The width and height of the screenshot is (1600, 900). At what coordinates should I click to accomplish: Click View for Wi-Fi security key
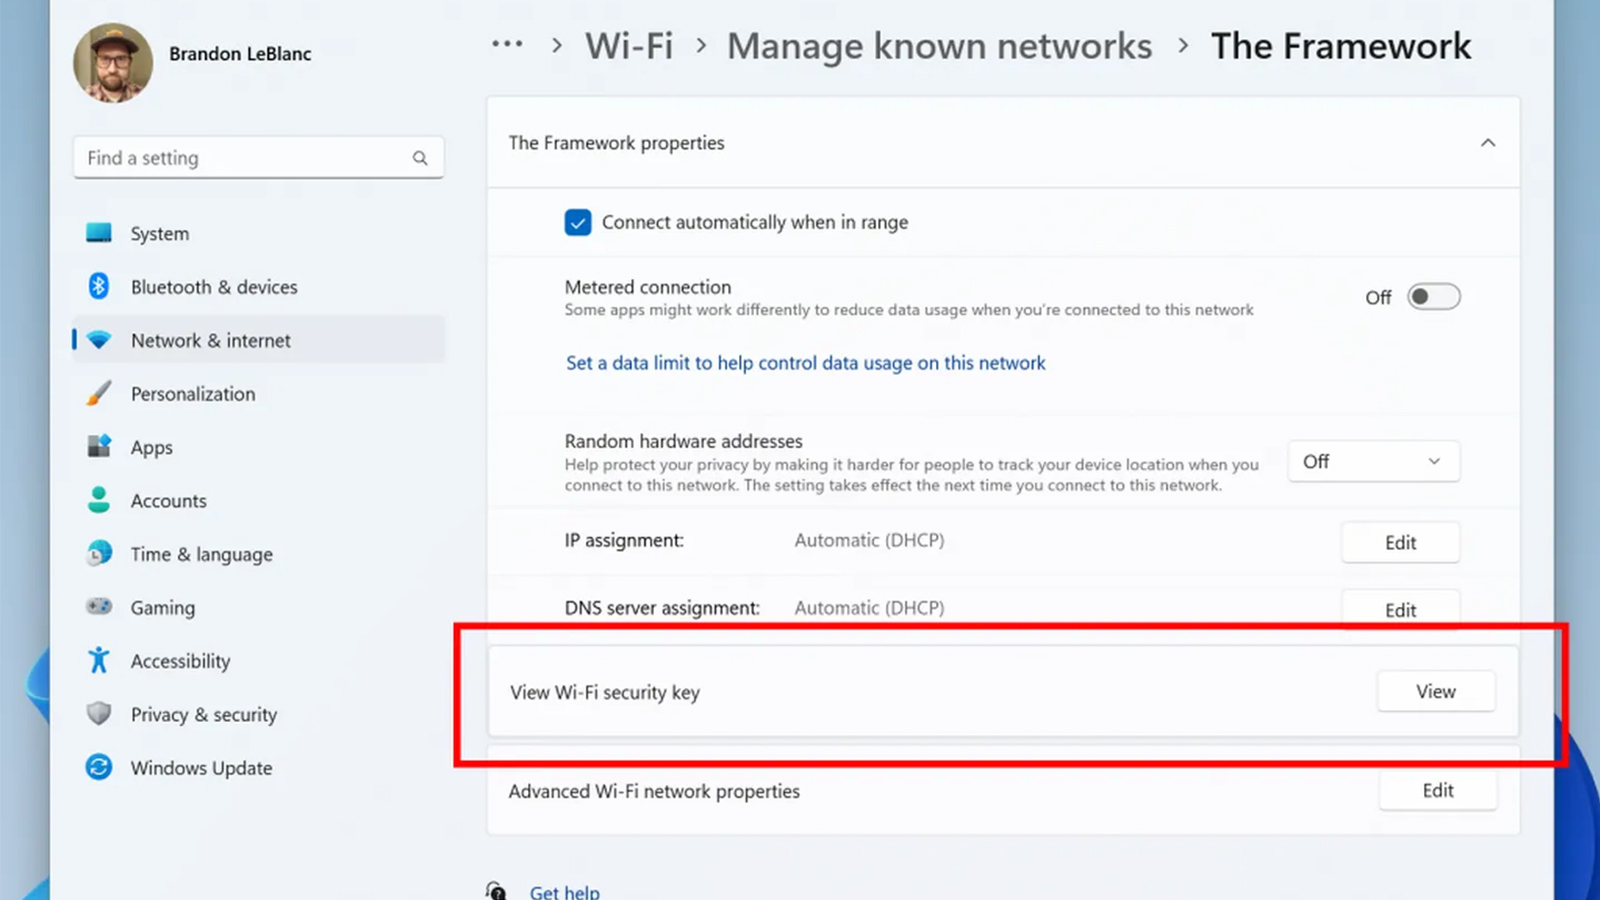click(x=1436, y=691)
